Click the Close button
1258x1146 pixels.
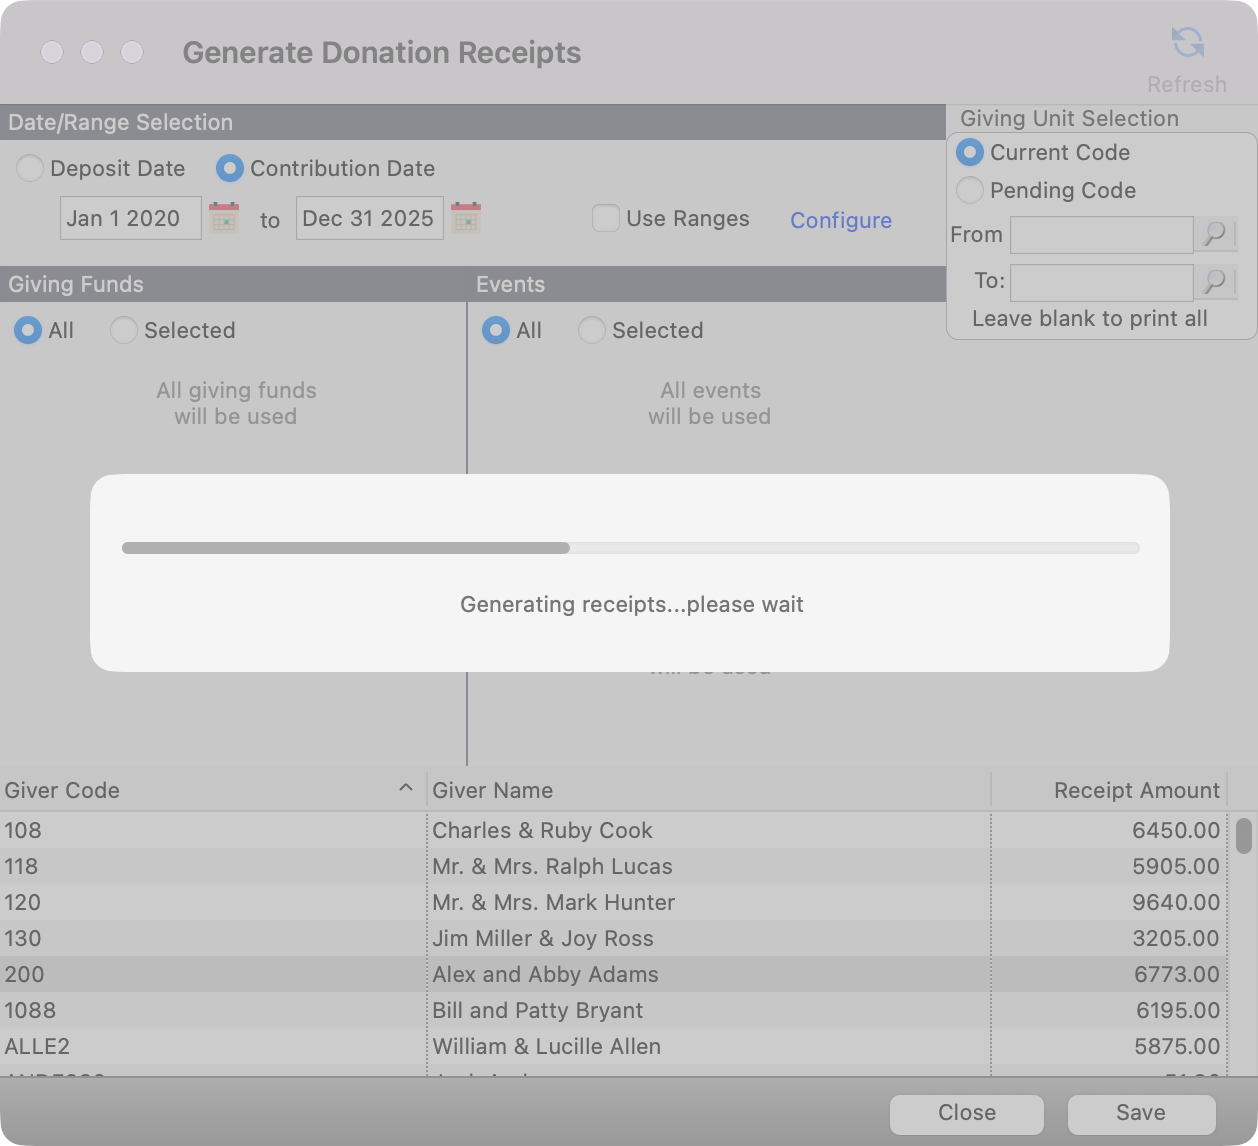[967, 1113]
